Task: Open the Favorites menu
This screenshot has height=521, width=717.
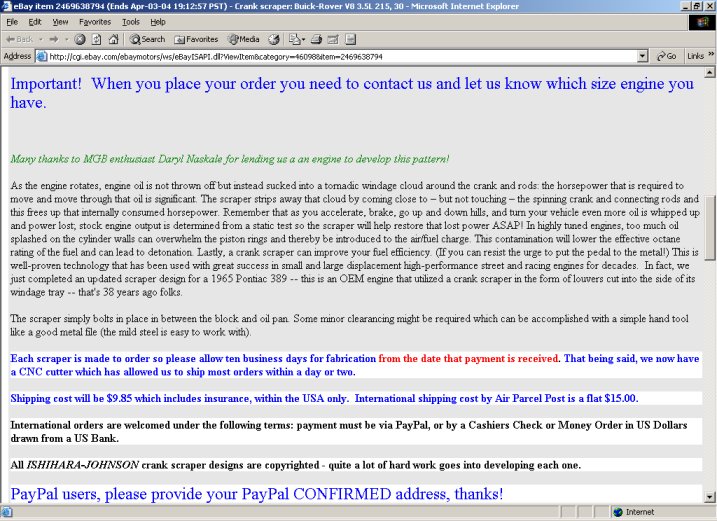Action: coord(95,21)
